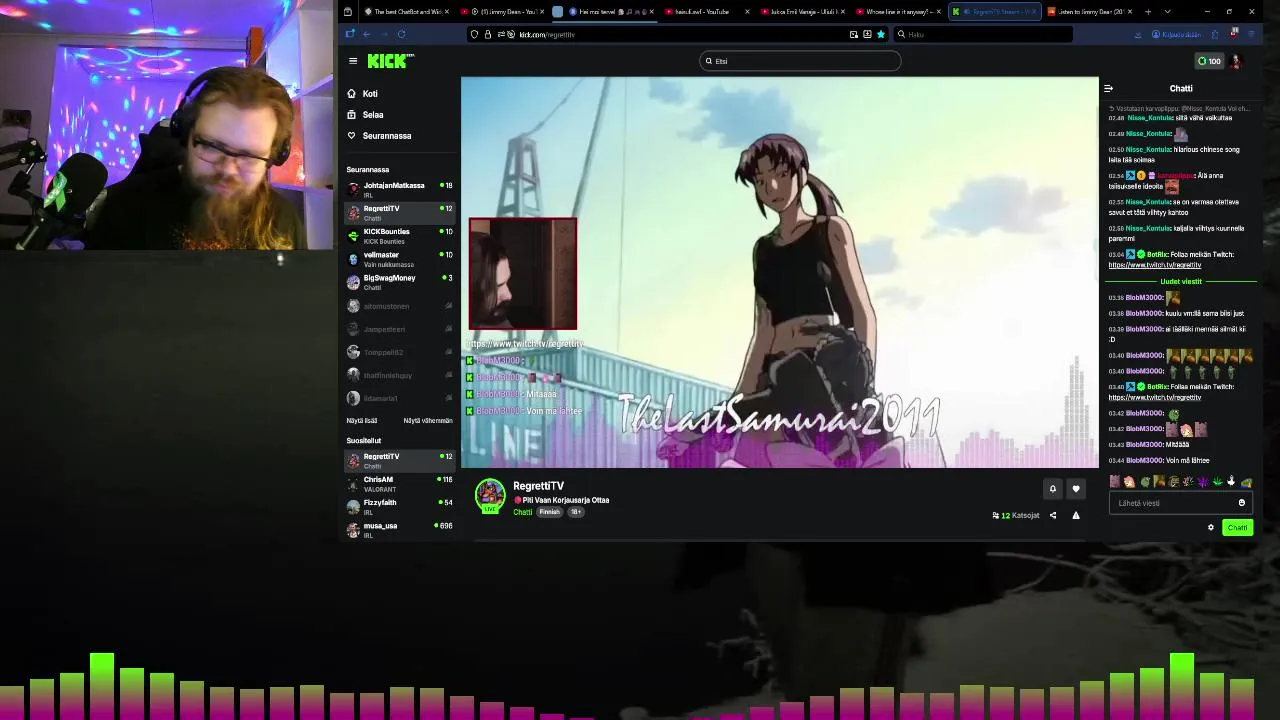
Task: Open the list all tabs dropdown
Action: click(1167, 12)
